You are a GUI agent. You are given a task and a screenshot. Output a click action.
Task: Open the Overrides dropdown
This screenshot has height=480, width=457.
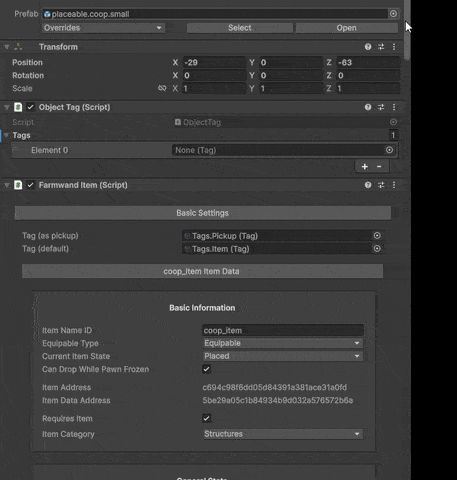pyautogui.click(x=103, y=28)
